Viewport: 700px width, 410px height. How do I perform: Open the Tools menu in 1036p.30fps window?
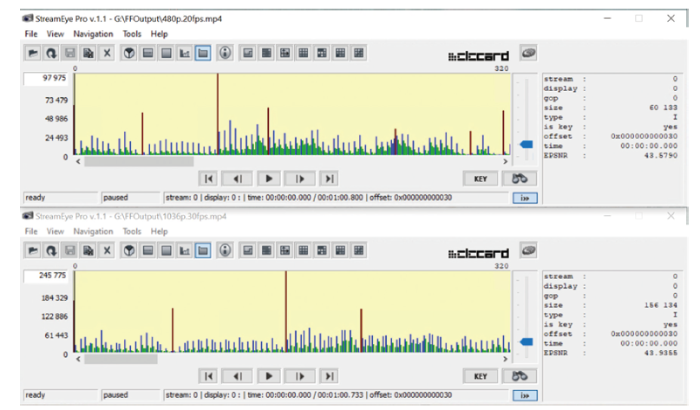click(132, 231)
